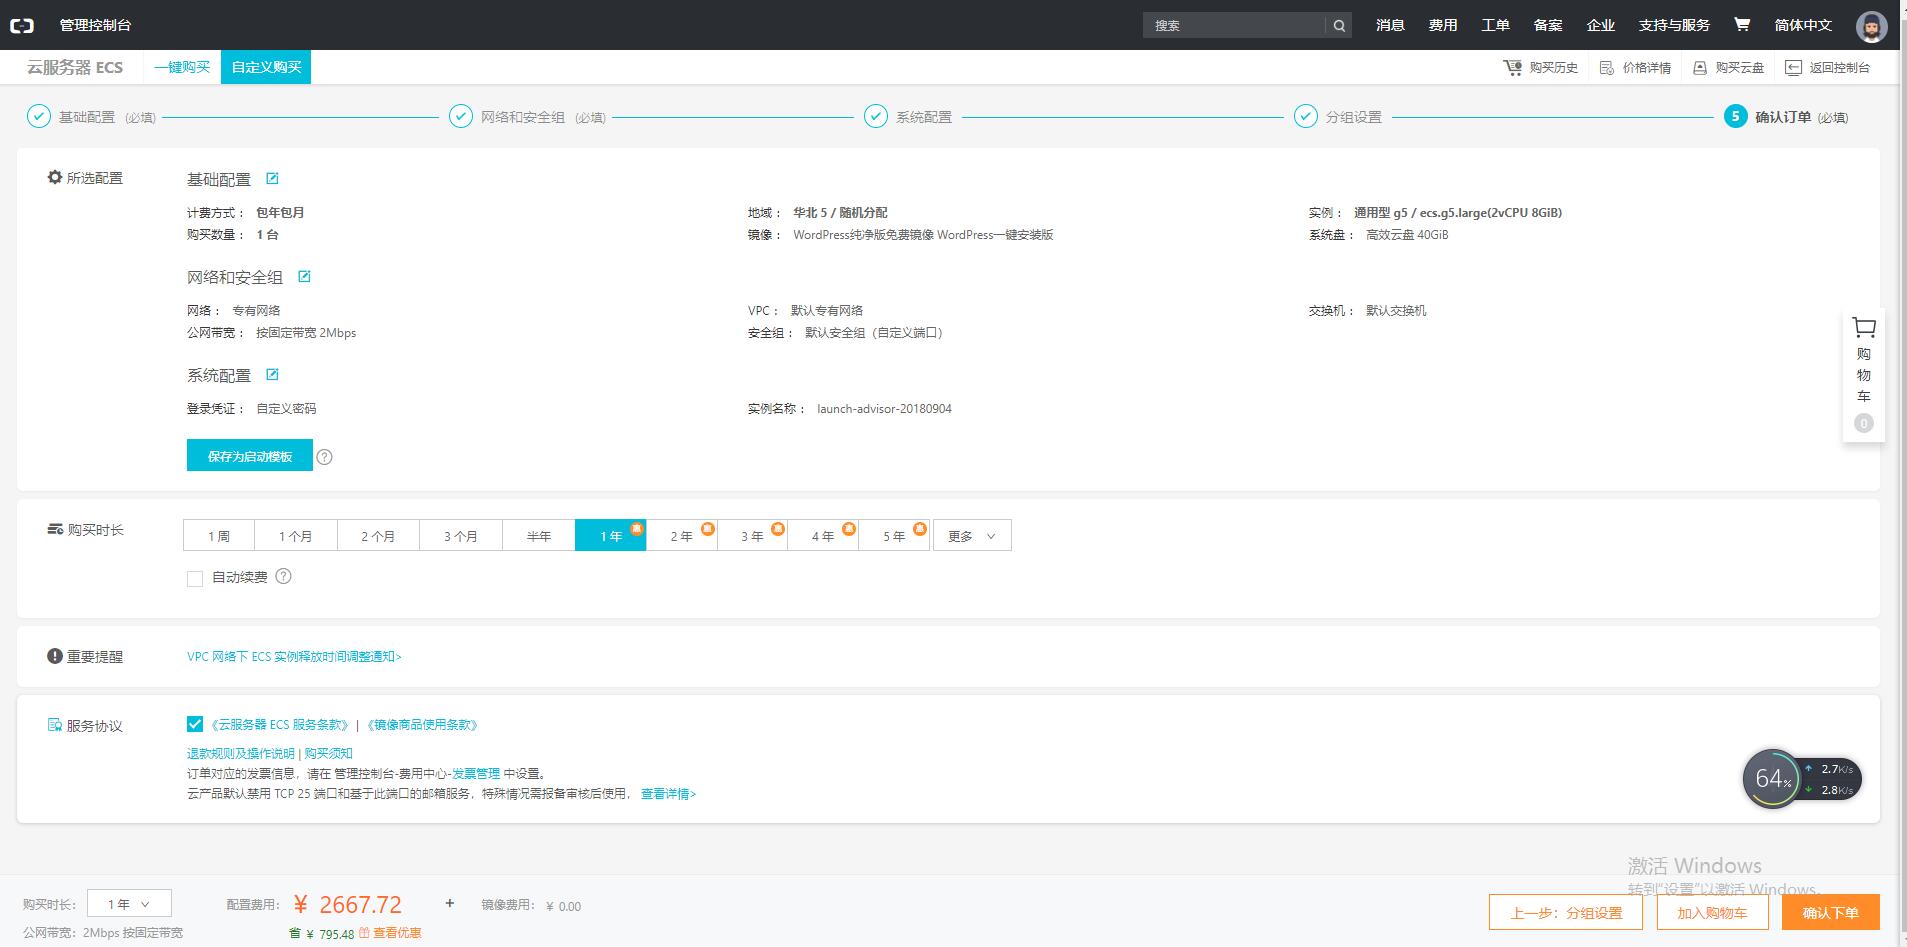The width and height of the screenshot is (1907, 947).
Task: Select 4年 purchase duration
Action: tap(823, 536)
